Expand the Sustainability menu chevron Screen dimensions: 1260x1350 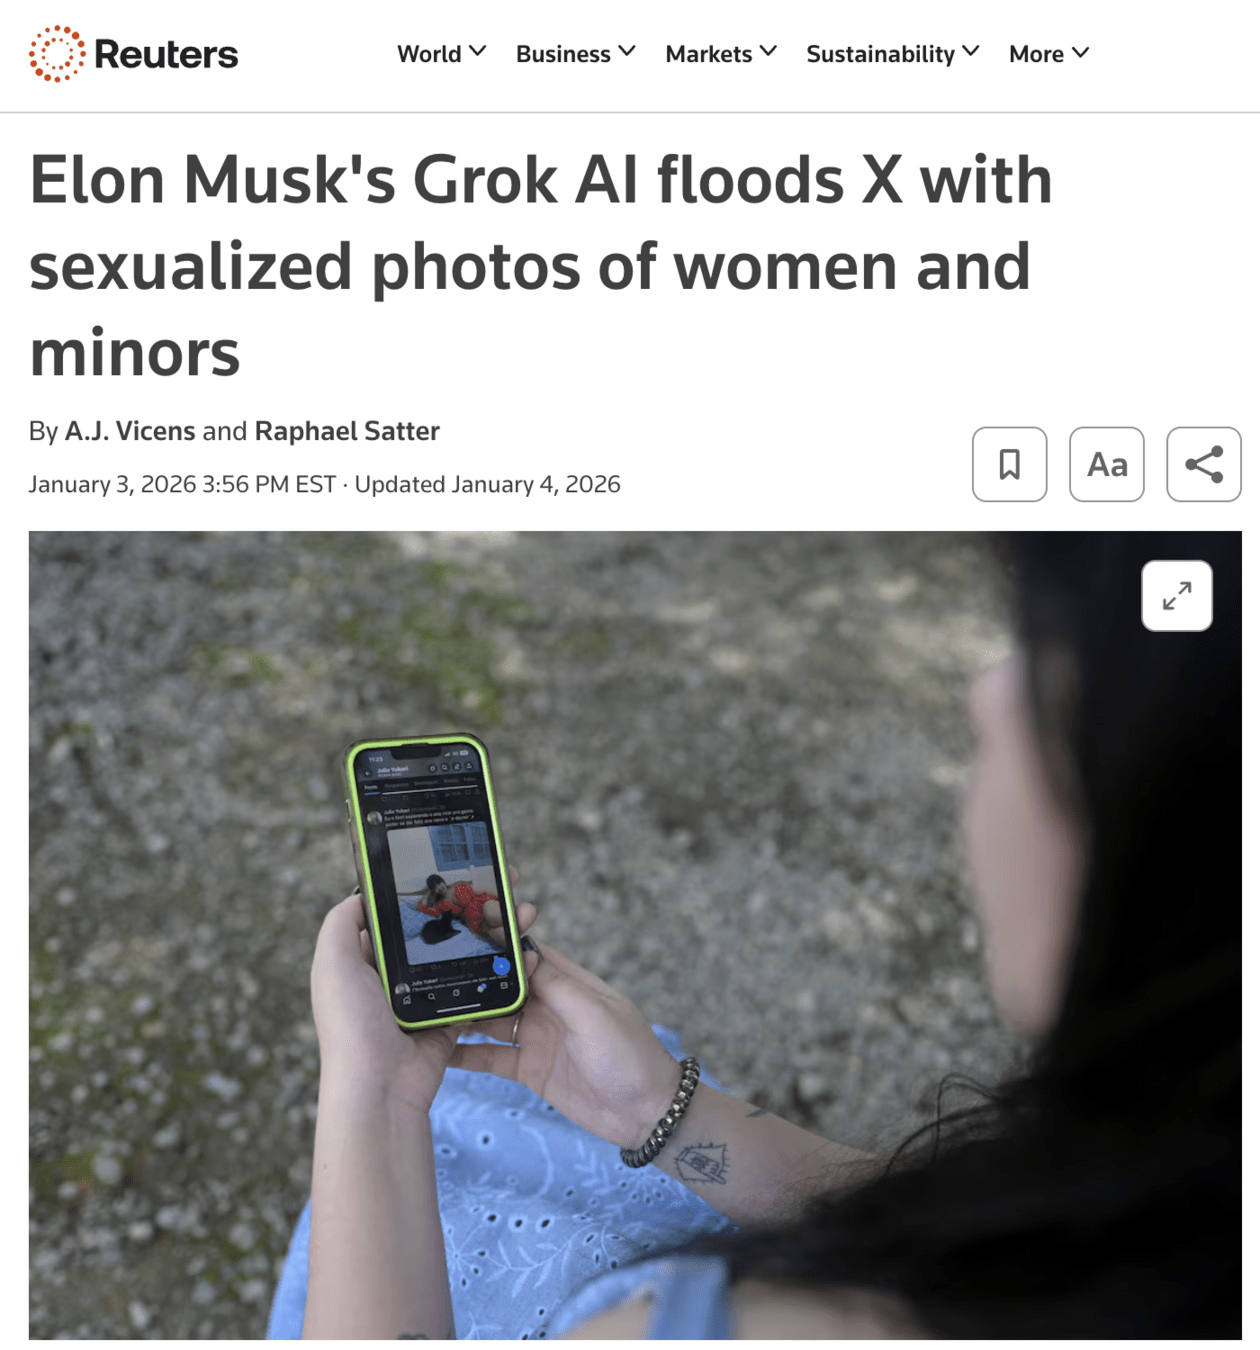(971, 51)
